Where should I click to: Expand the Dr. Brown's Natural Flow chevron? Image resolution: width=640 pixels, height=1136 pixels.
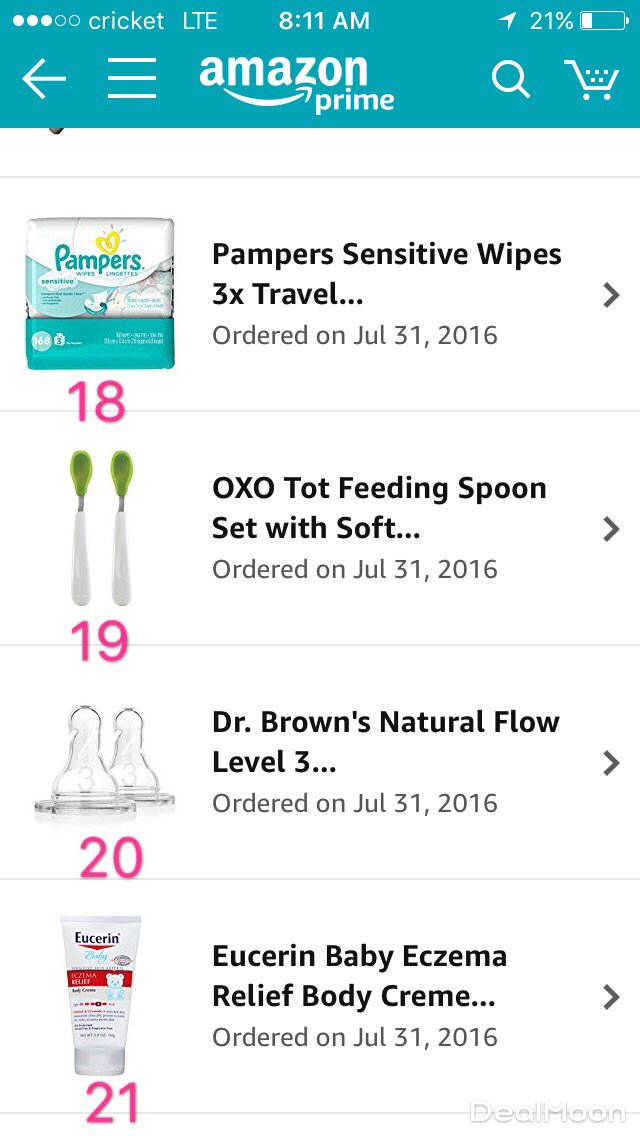point(611,762)
